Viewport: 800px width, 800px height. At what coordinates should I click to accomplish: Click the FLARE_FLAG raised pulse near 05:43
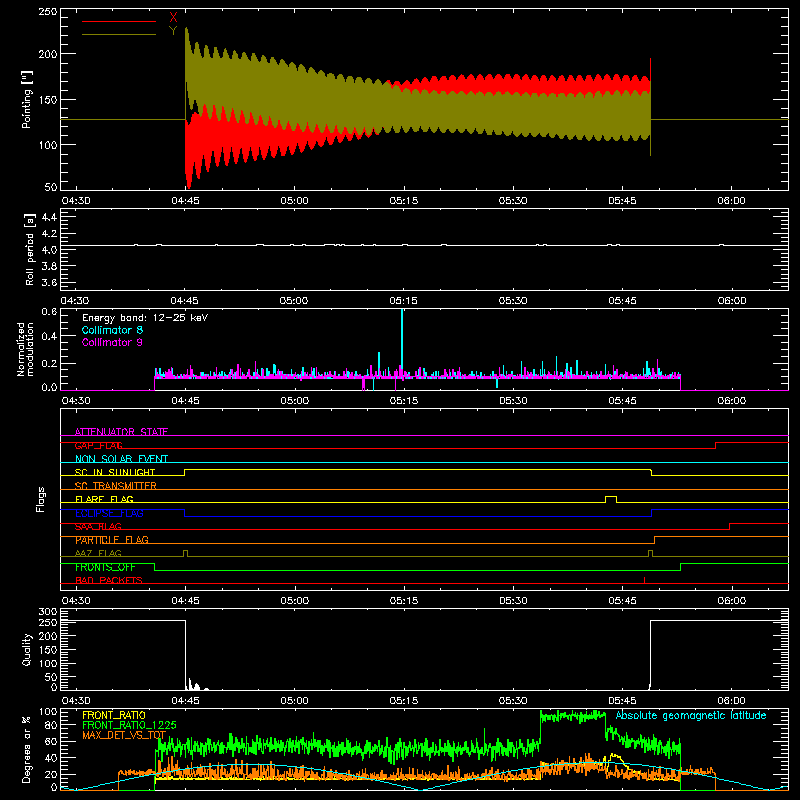coord(611,498)
